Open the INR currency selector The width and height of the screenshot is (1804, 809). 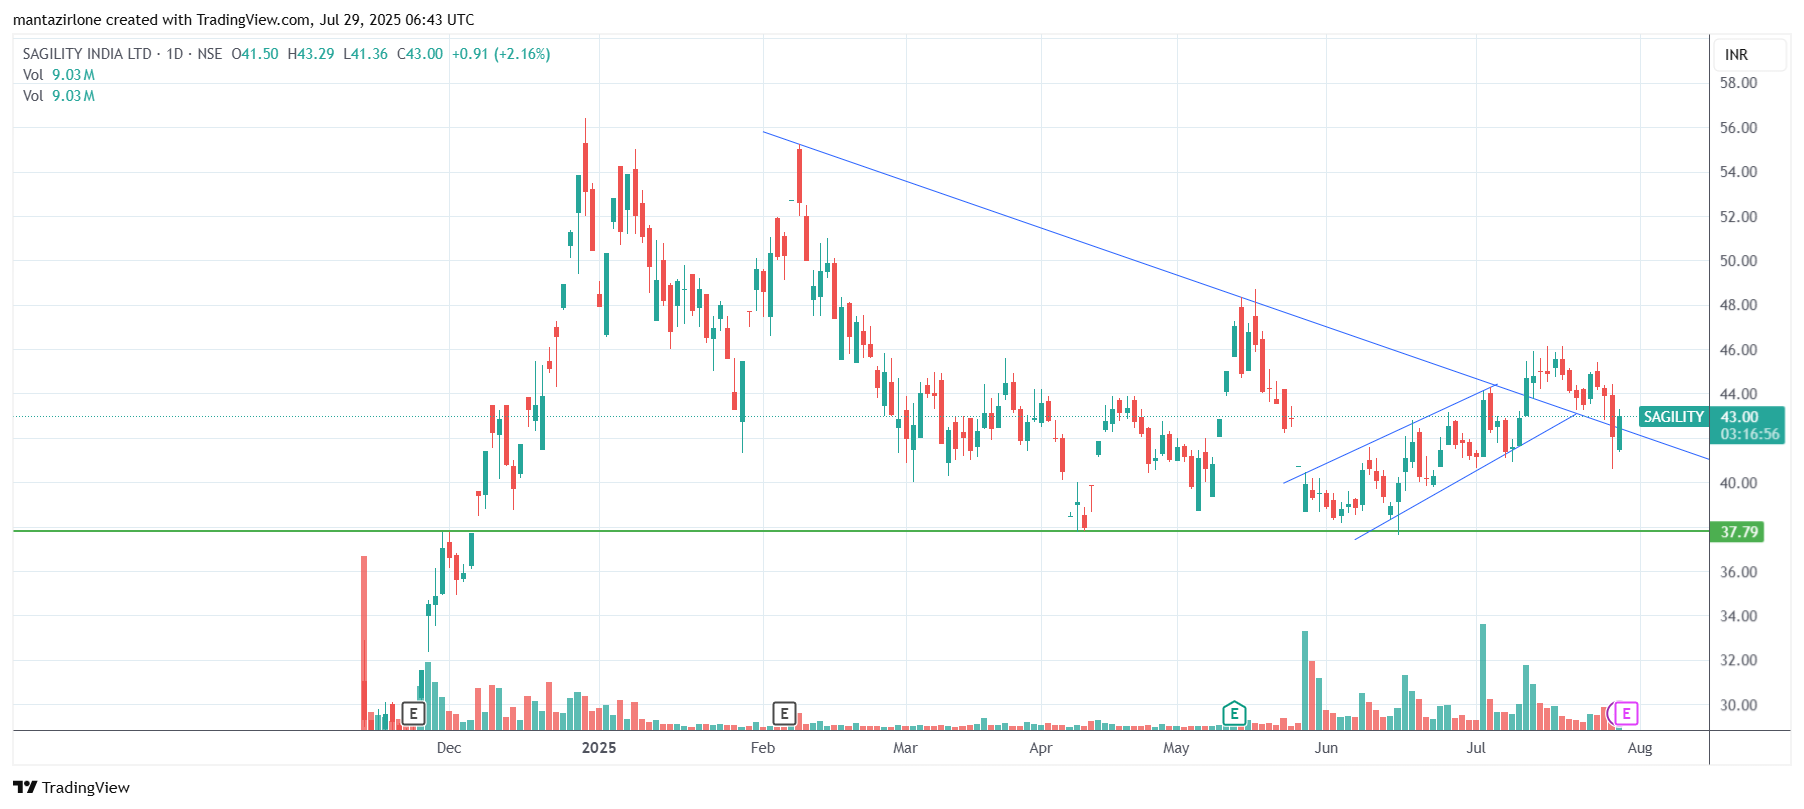point(1750,55)
